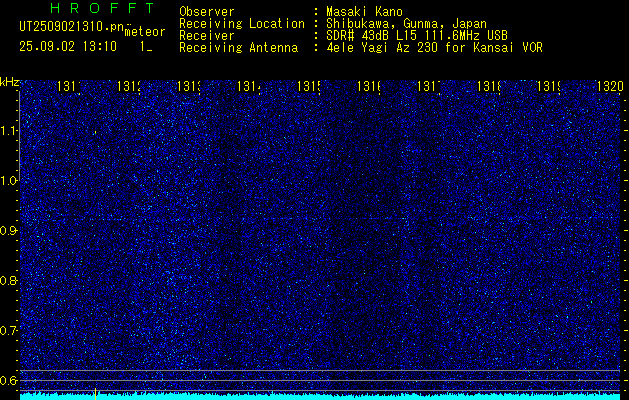629x400 pixels.
Task: Click the 0.6 kHz frequency label
Action: point(9,380)
